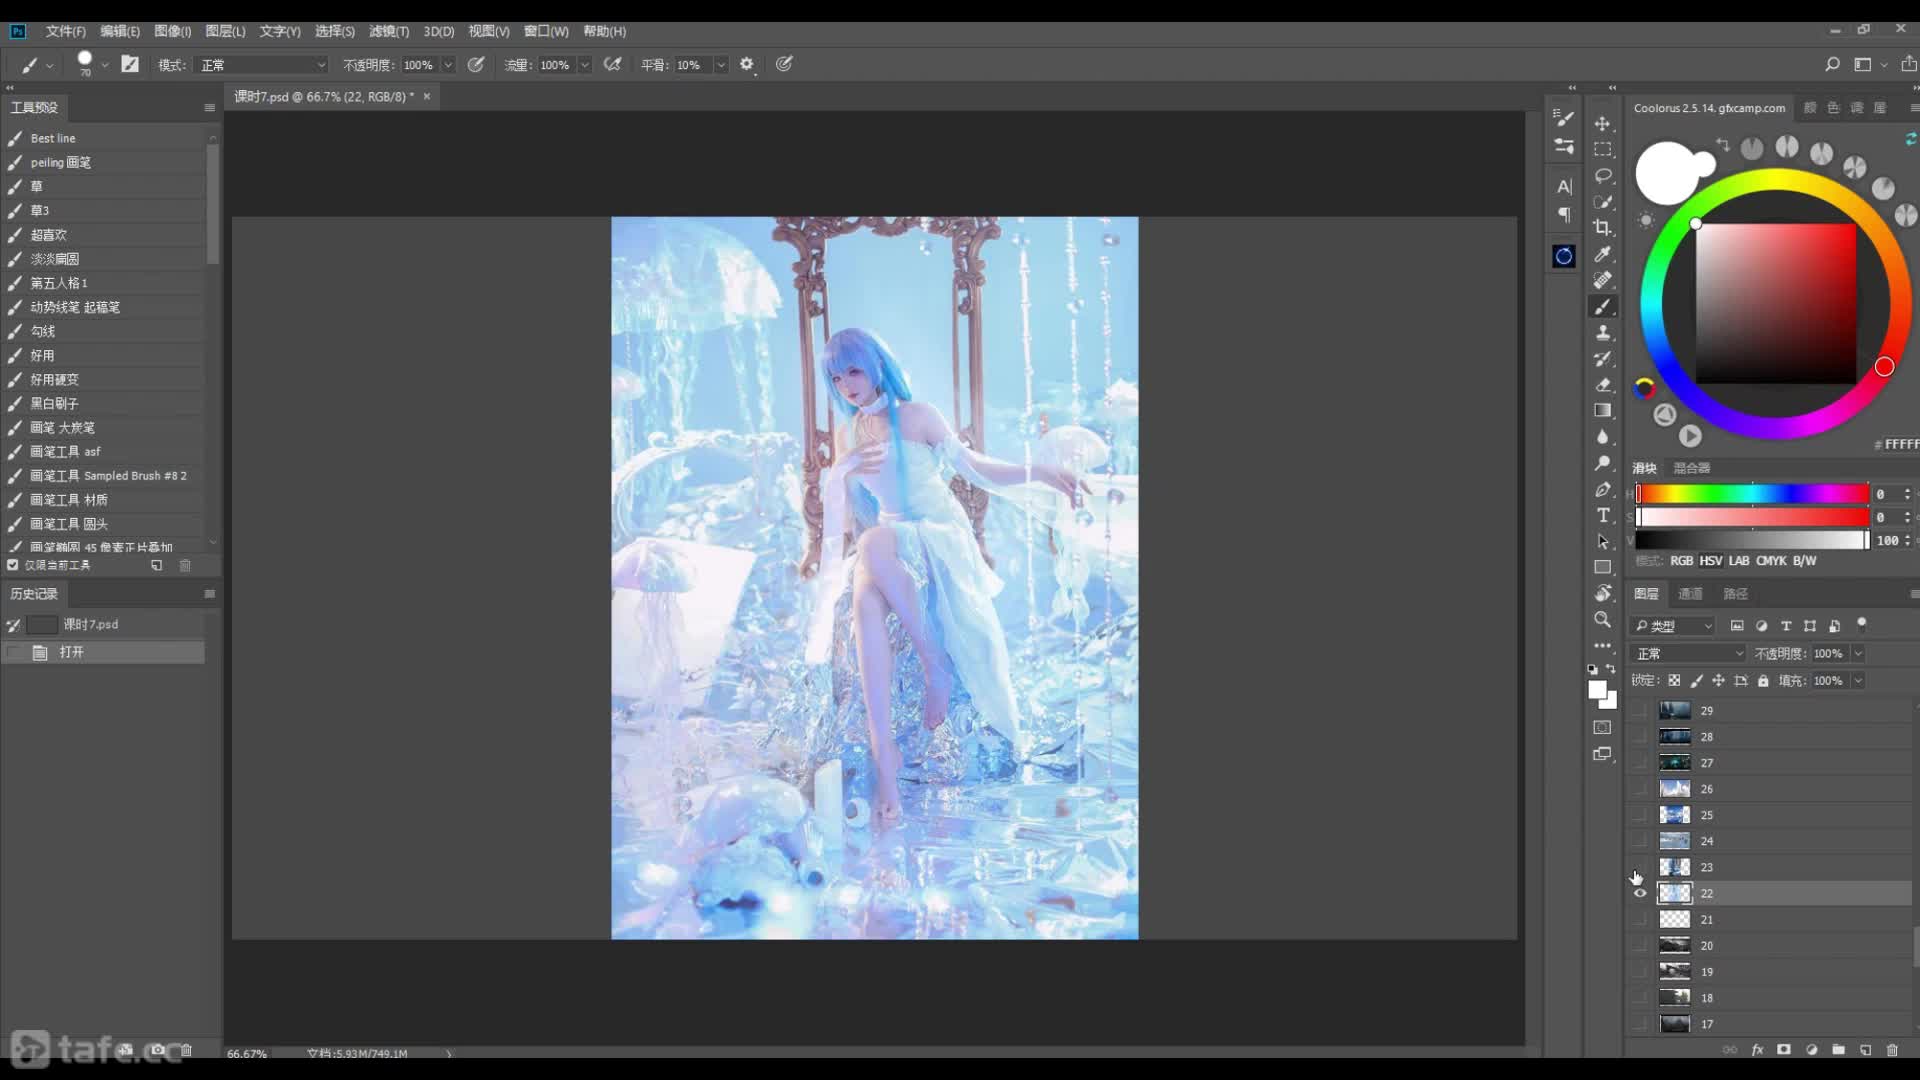Open the layer blend mode dropdown

point(1689,653)
